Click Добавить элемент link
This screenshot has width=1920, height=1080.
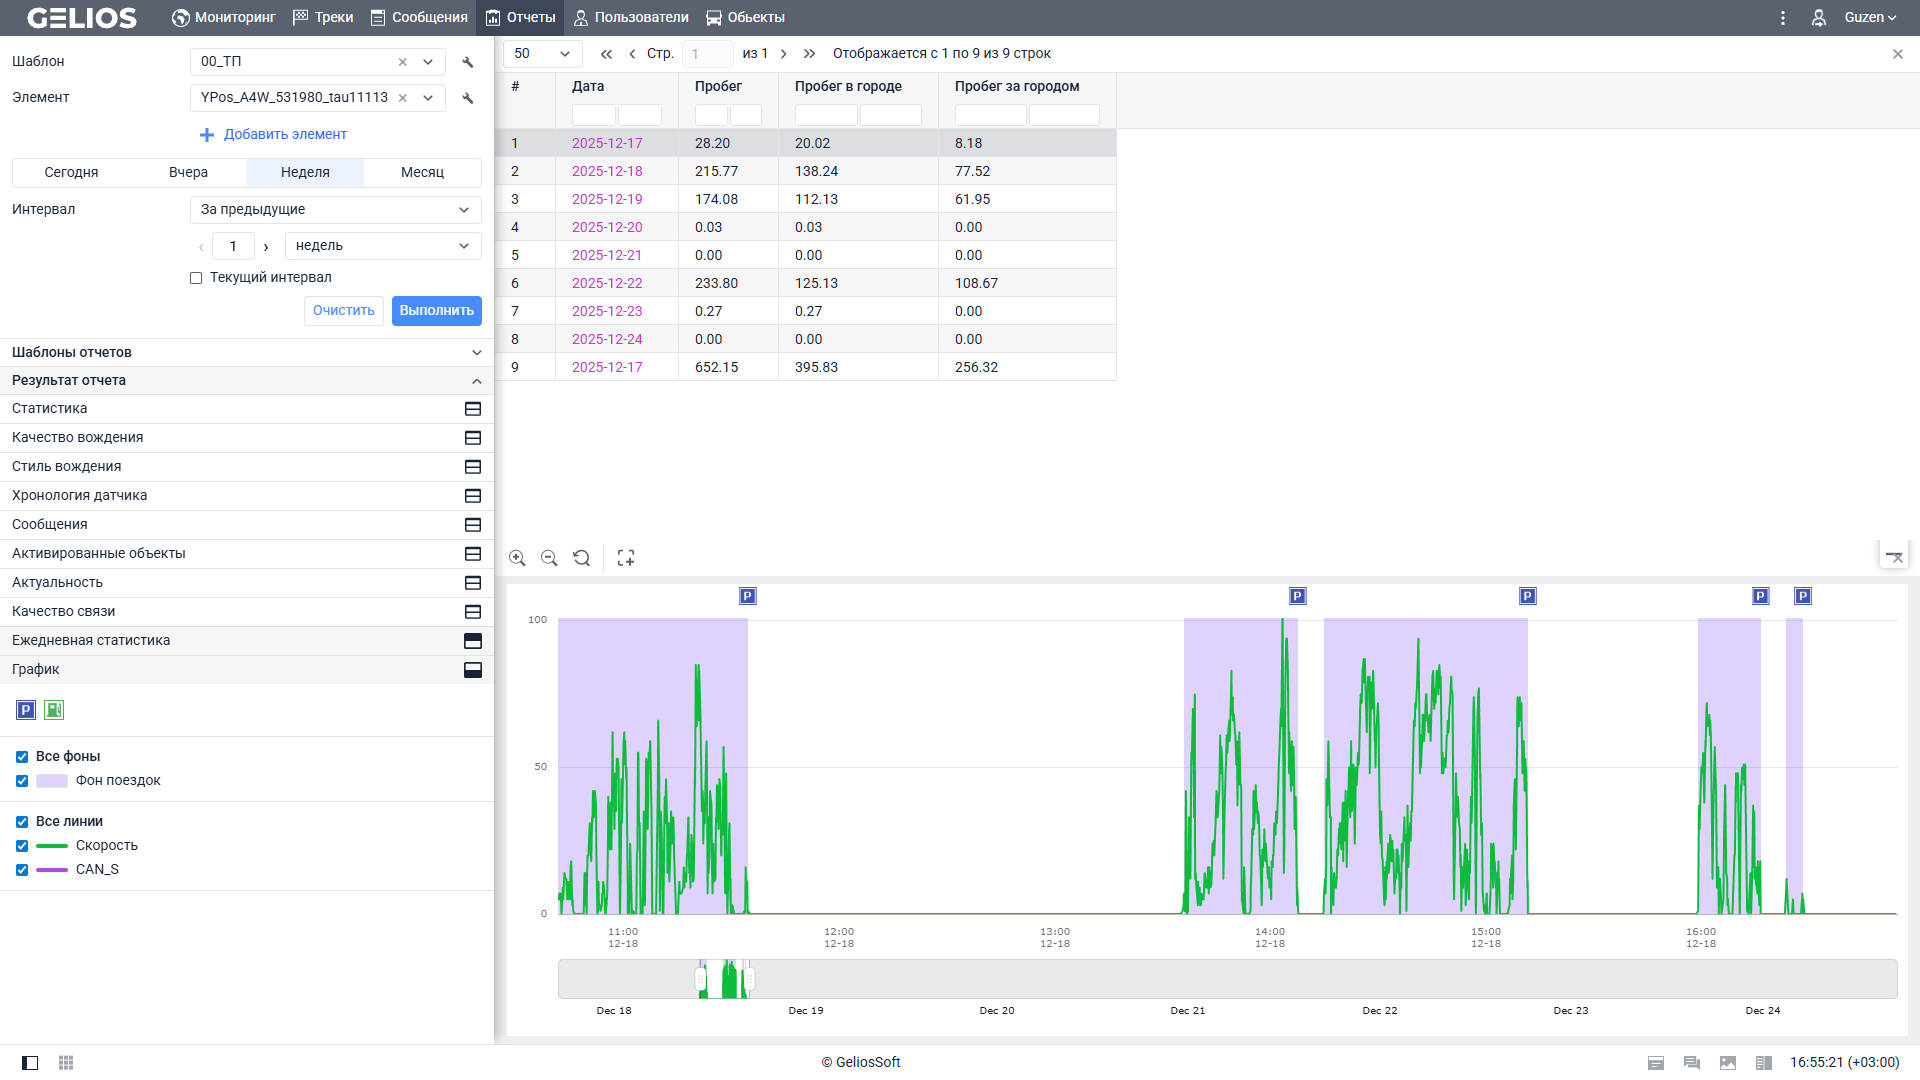[284, 134]
